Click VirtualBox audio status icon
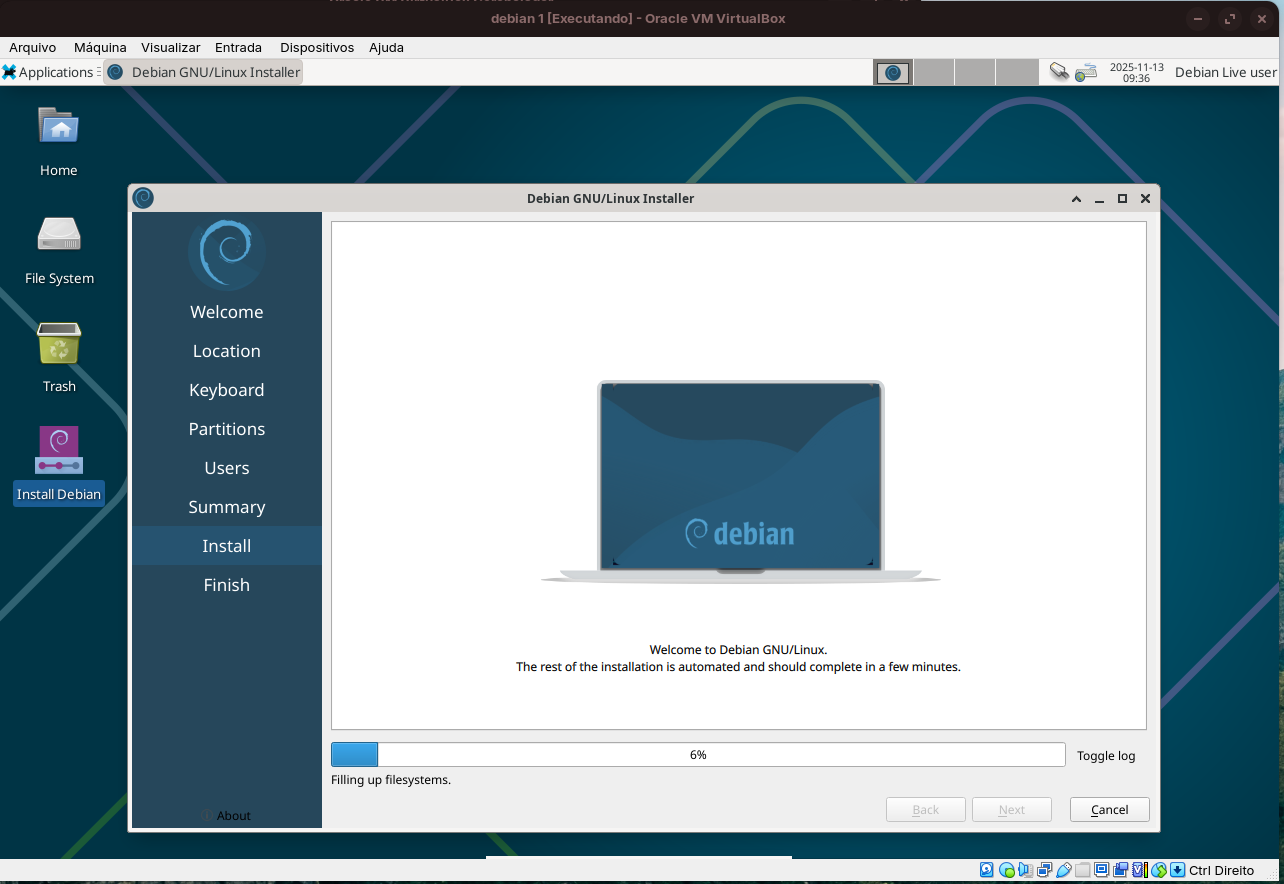The width and height of the screenshot is (1284, 884). tap(1027, 870)
